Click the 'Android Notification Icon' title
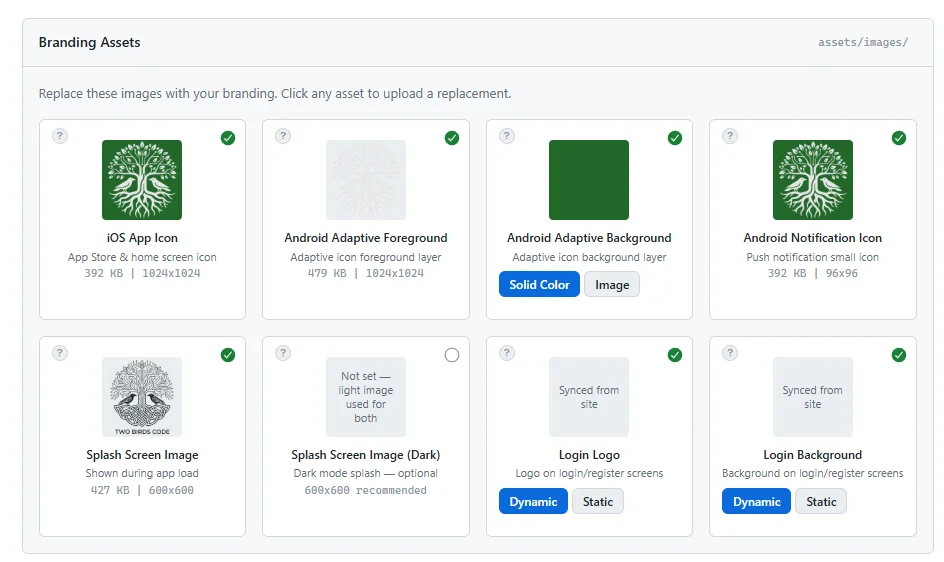Viewport: 944px width, 562px height. (813, 238)
